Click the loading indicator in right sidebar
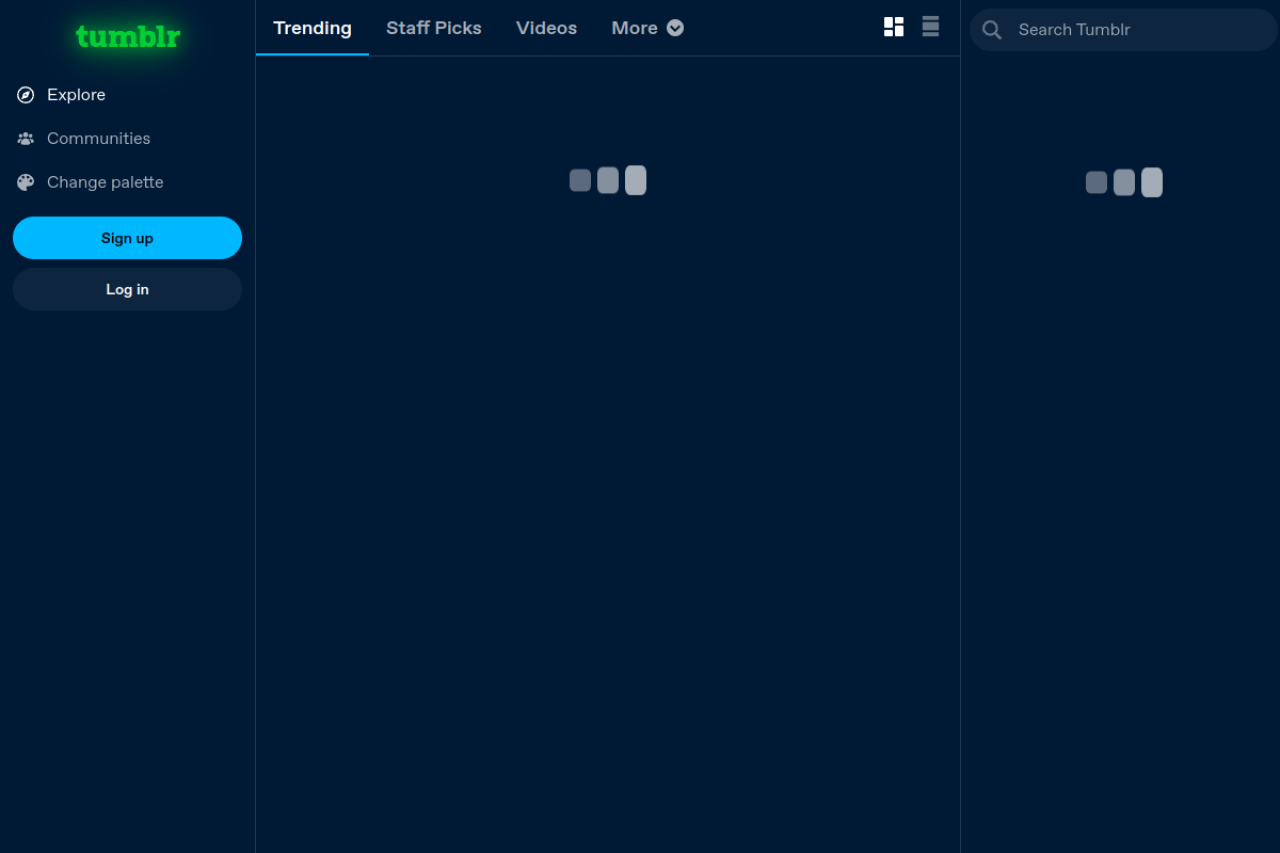 click(x=1124, y=182)
